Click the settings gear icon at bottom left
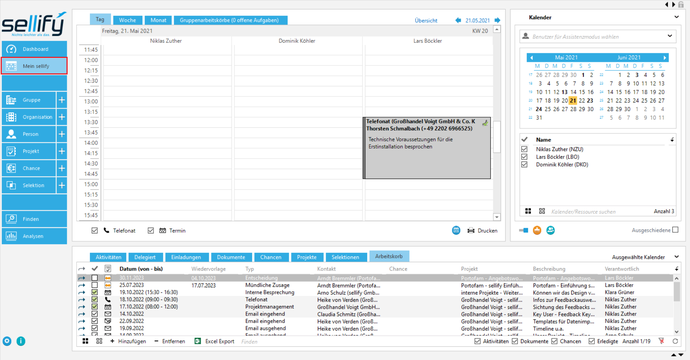This screenshot has height=360, width=690. click(x=7, y=341)
